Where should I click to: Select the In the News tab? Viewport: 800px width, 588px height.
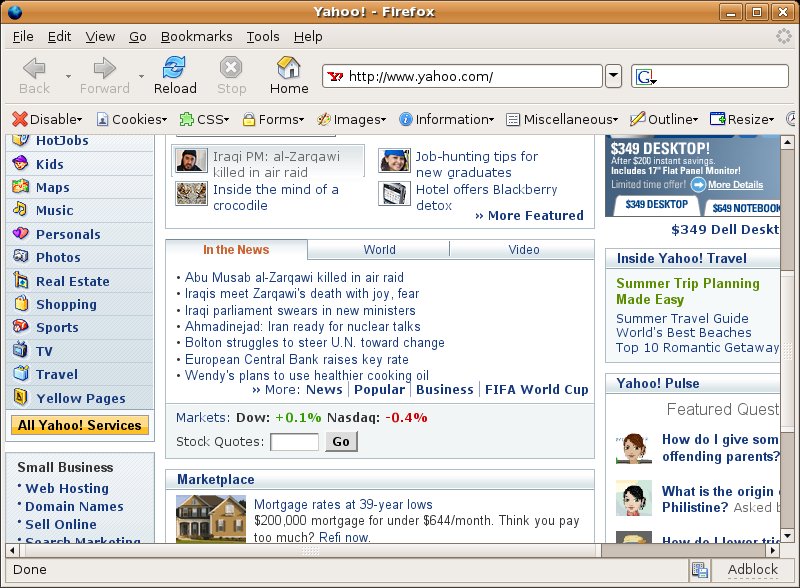[x=236, y=250]
